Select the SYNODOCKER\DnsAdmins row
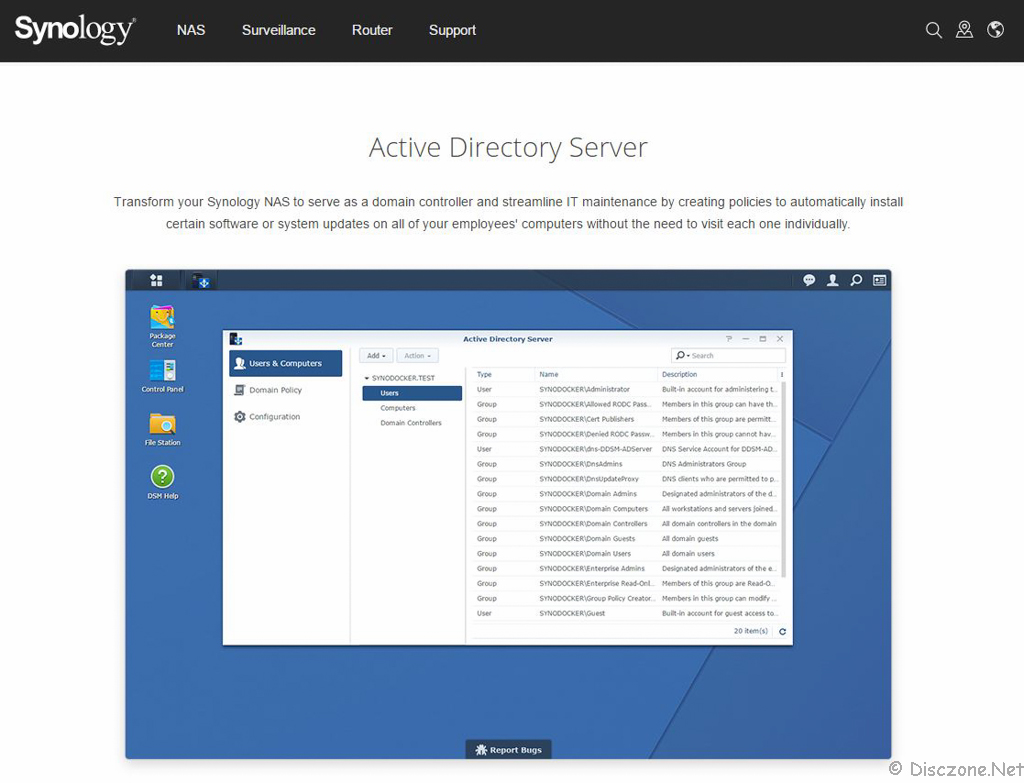 626,464
